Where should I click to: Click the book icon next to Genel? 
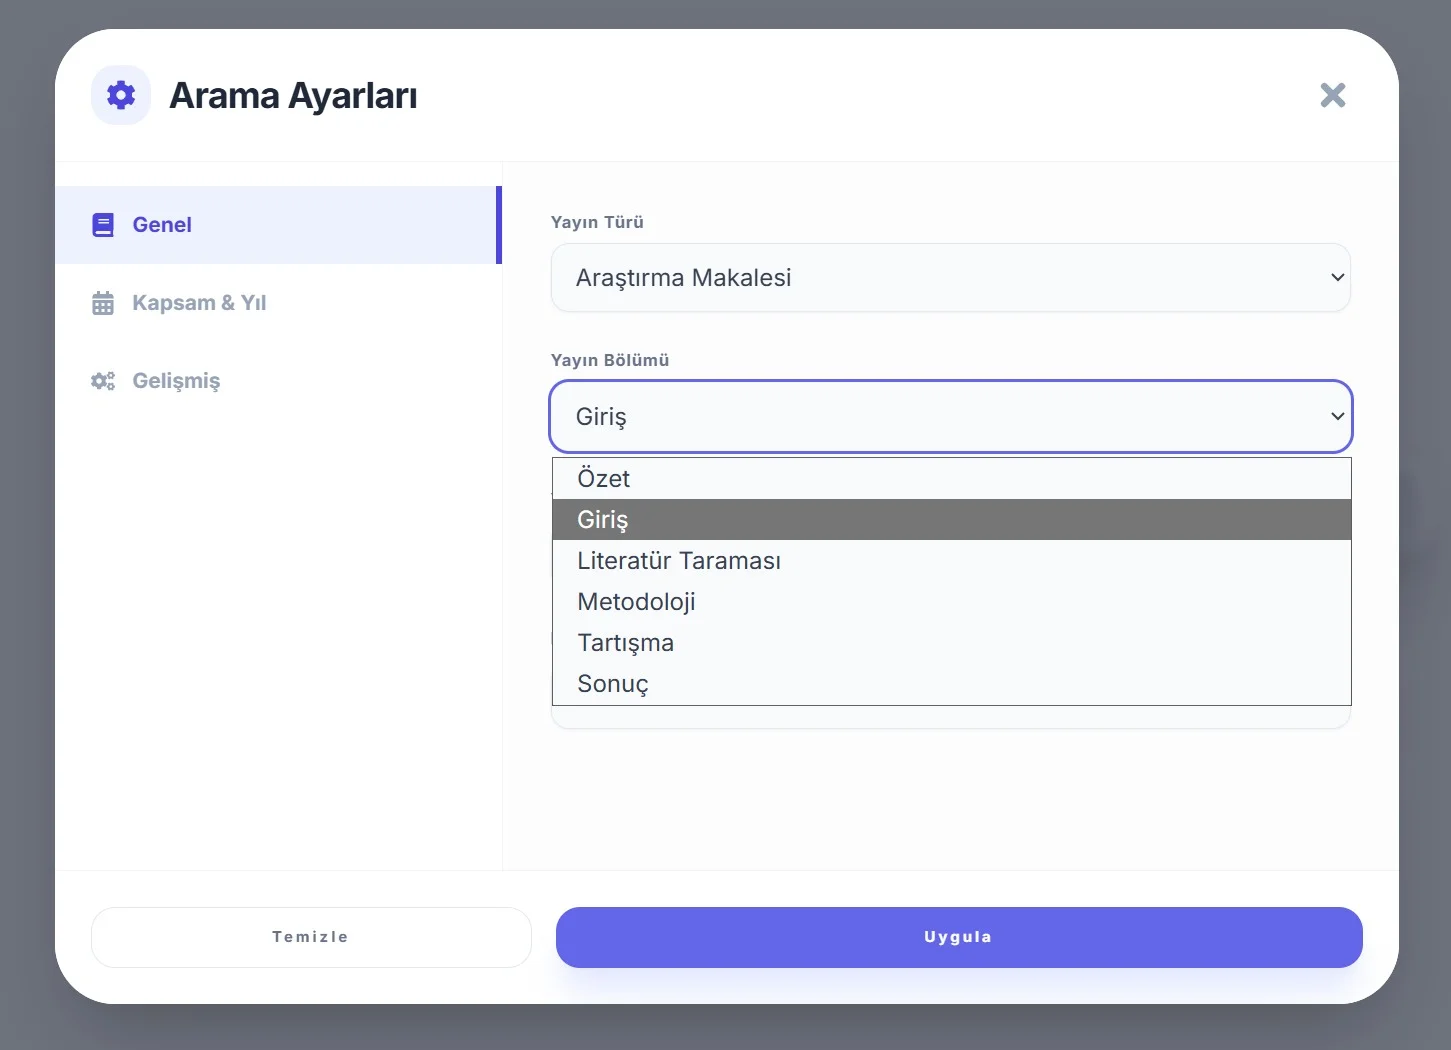pyautogui.click(x=103, y=225)
